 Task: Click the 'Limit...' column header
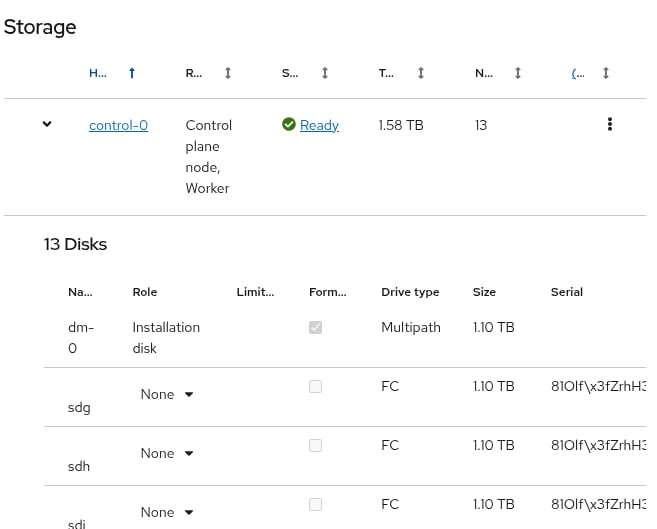click(256, 292)
